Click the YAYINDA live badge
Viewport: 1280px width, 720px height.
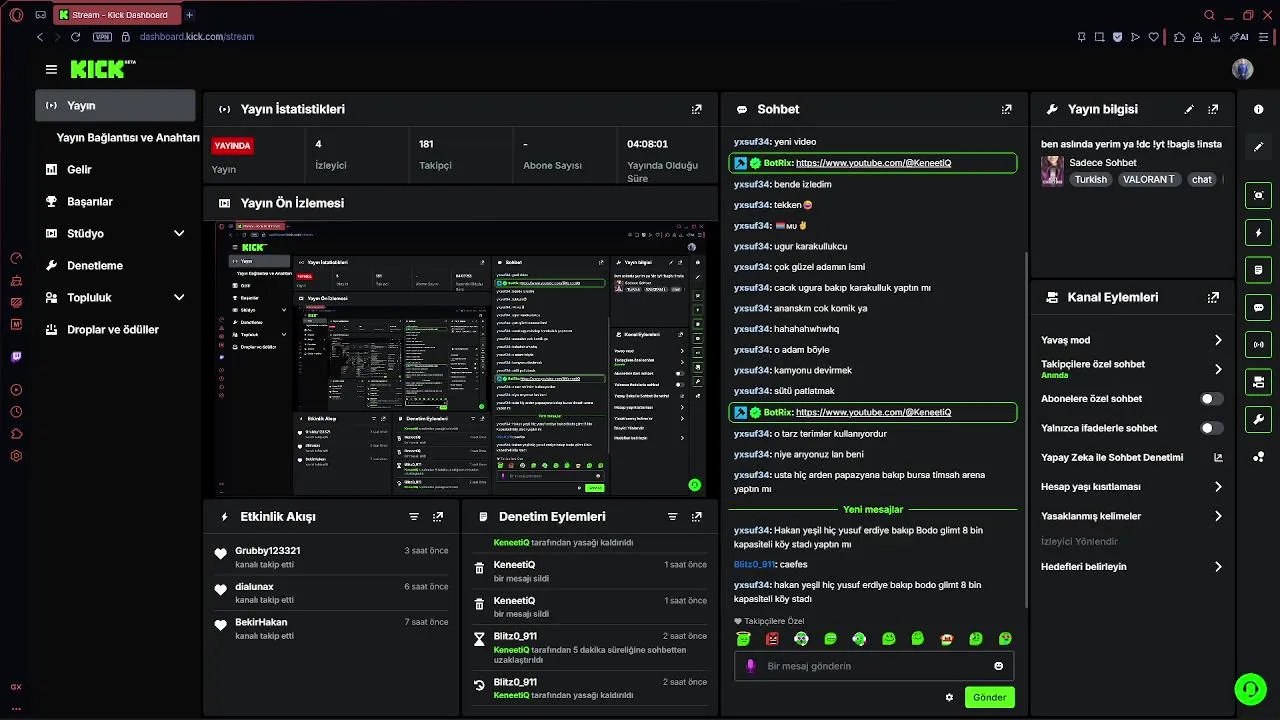pos(233,145)
